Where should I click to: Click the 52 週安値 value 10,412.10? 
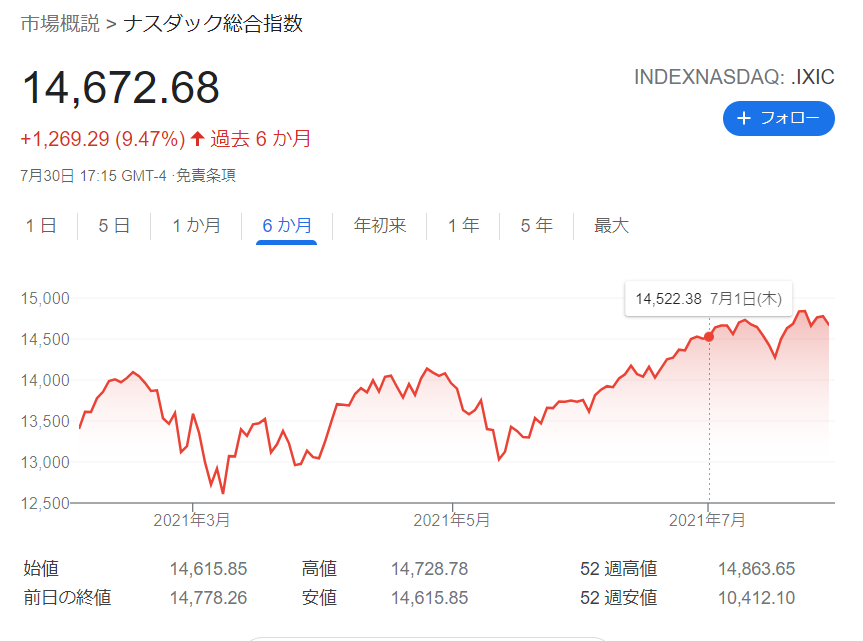click(756, 598)
